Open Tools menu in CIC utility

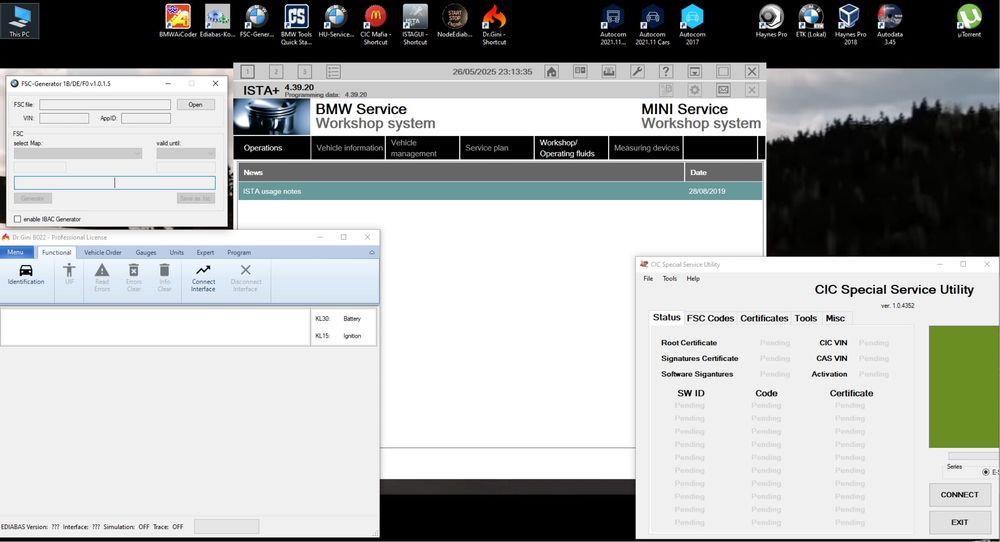pyautogui.click(x=670, y=279)
